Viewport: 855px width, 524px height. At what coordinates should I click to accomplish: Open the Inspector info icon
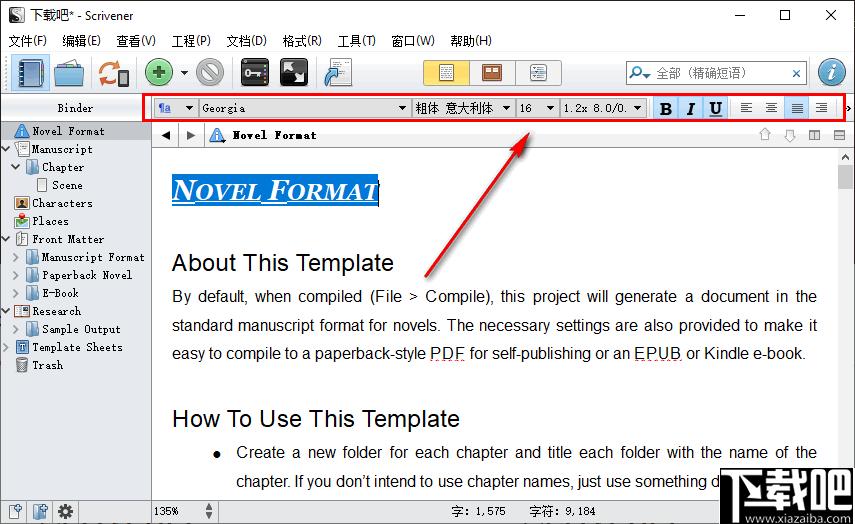point(832,73)
